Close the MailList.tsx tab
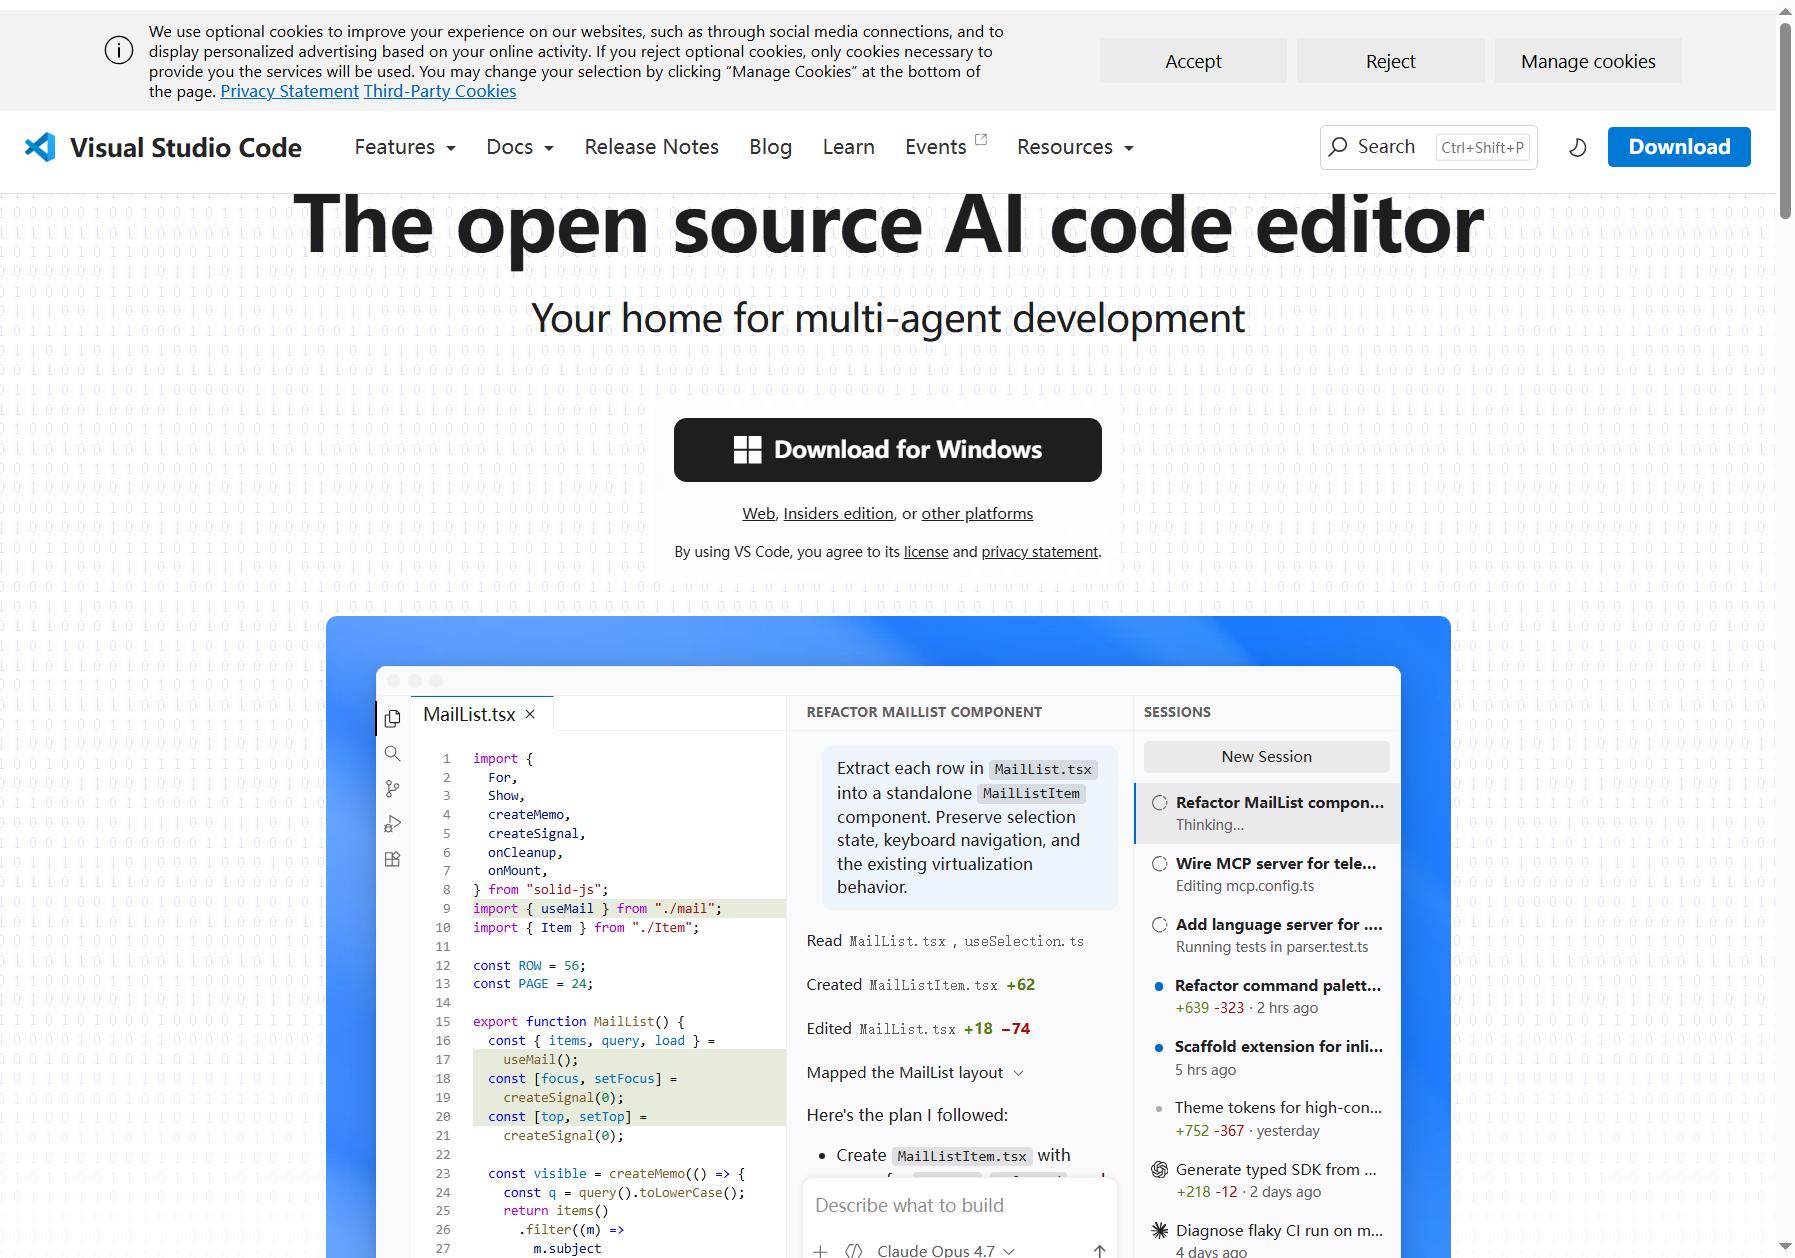1795x1258 pixels. point(530,714)
